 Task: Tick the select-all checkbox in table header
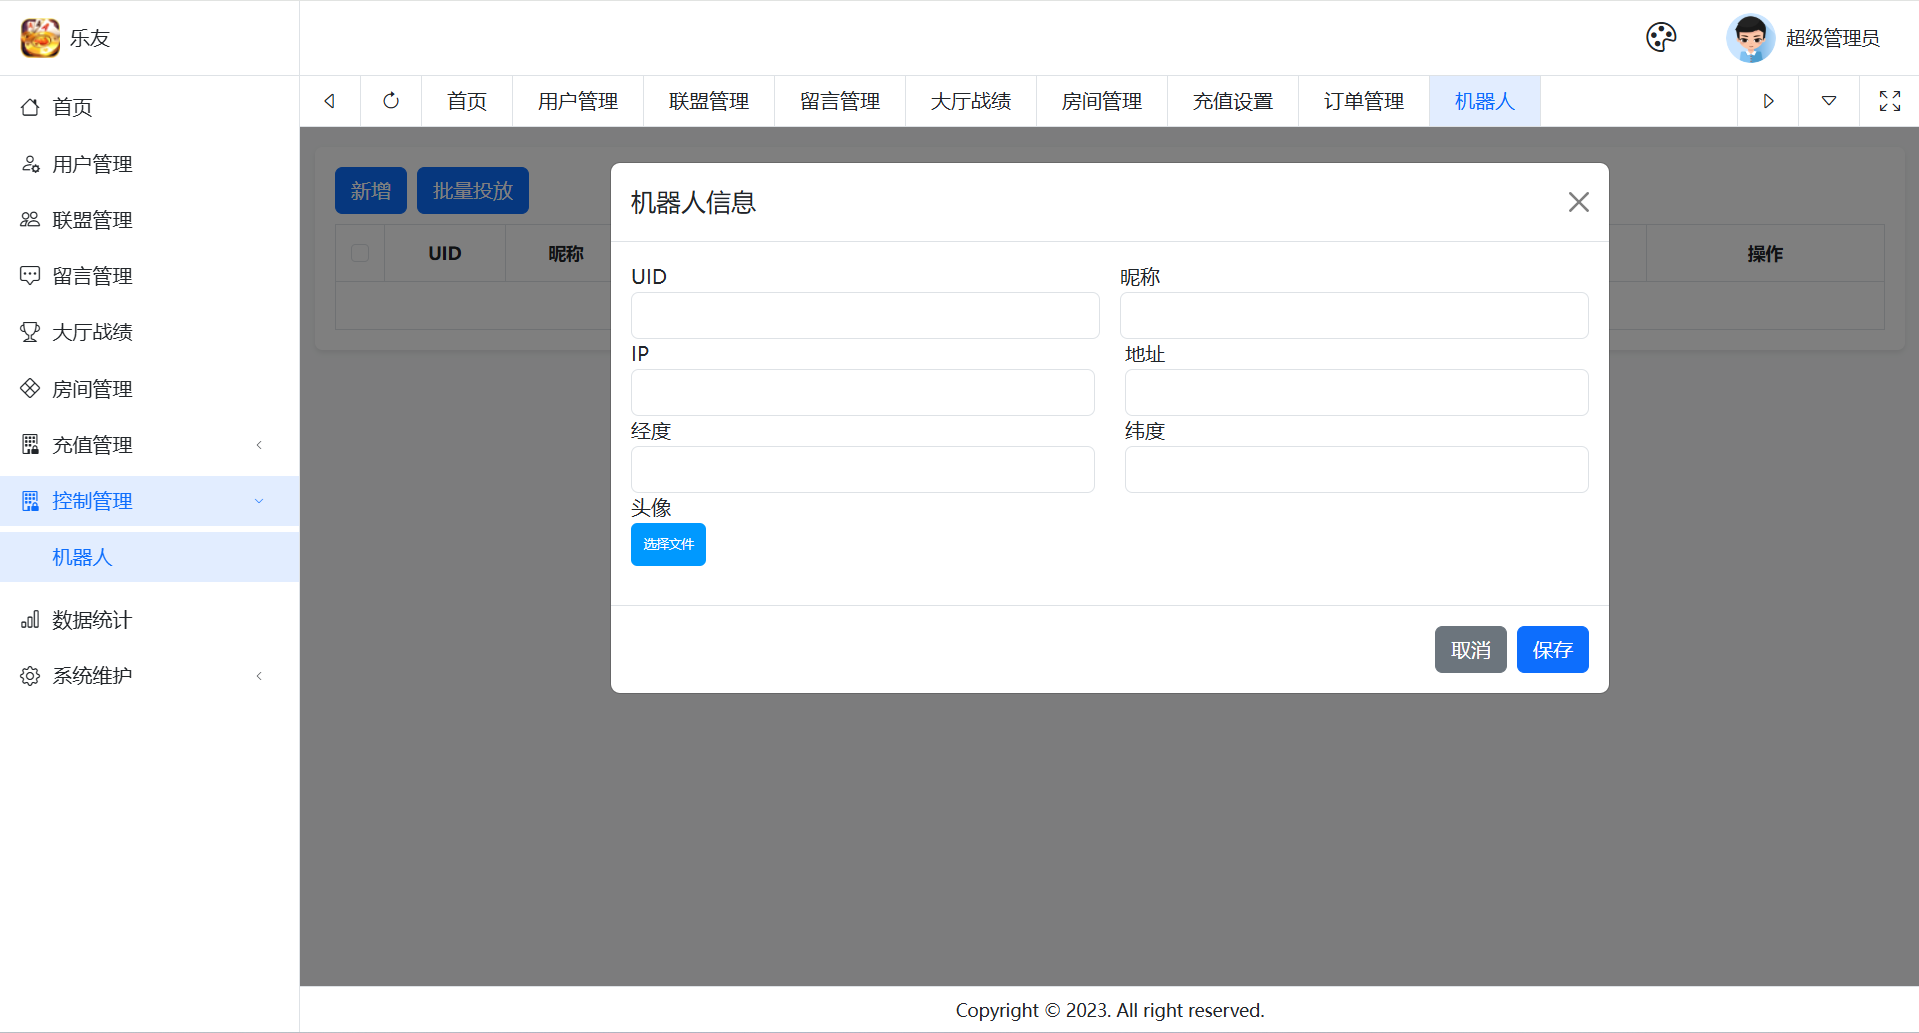tap(360, 253)
